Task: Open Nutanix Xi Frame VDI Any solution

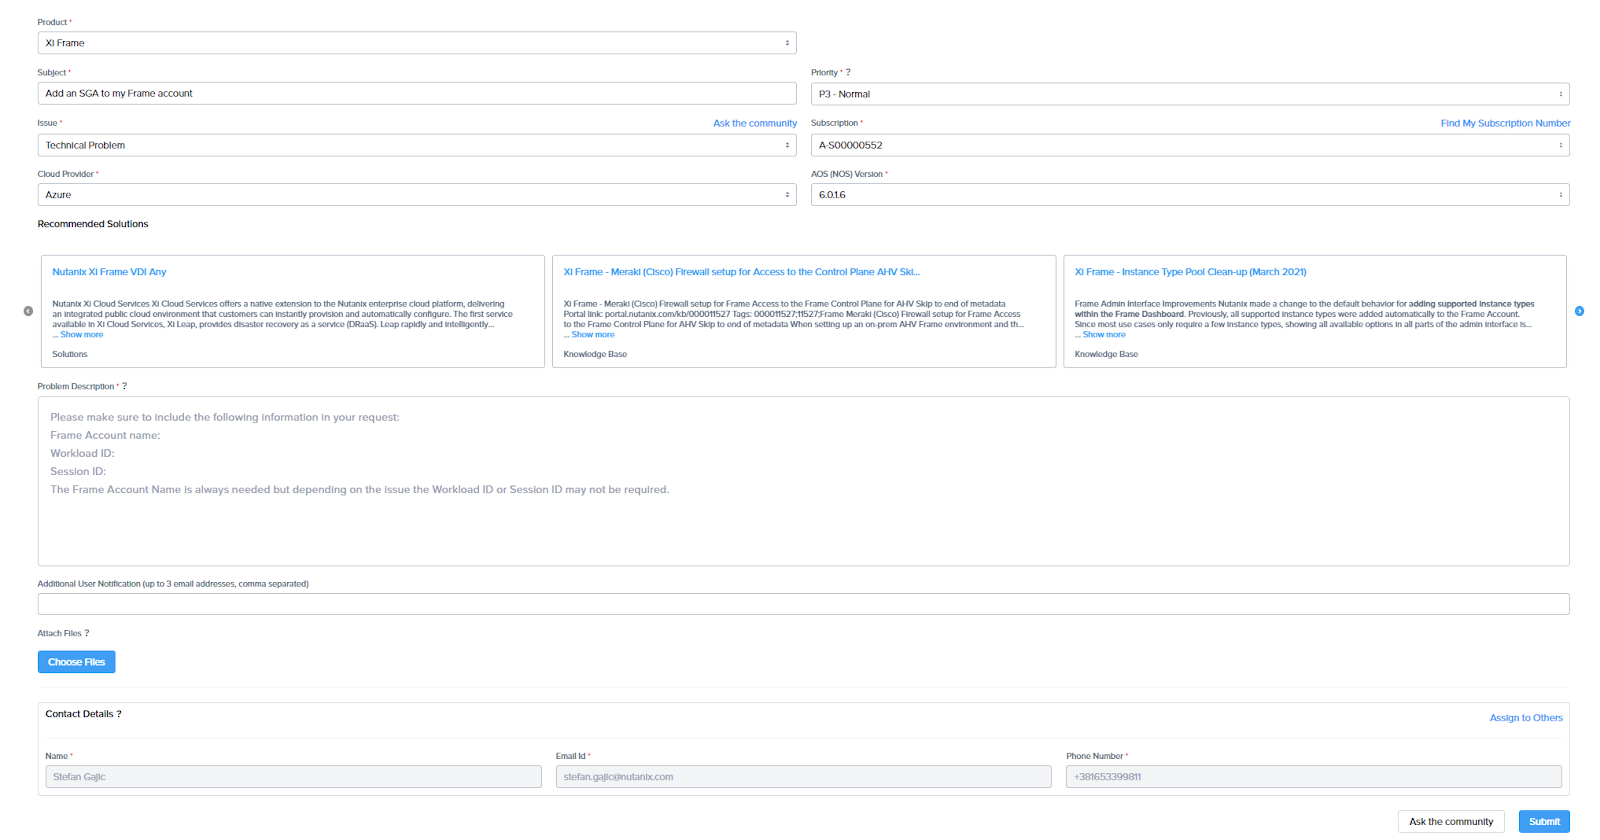Action: pos(109,272)
